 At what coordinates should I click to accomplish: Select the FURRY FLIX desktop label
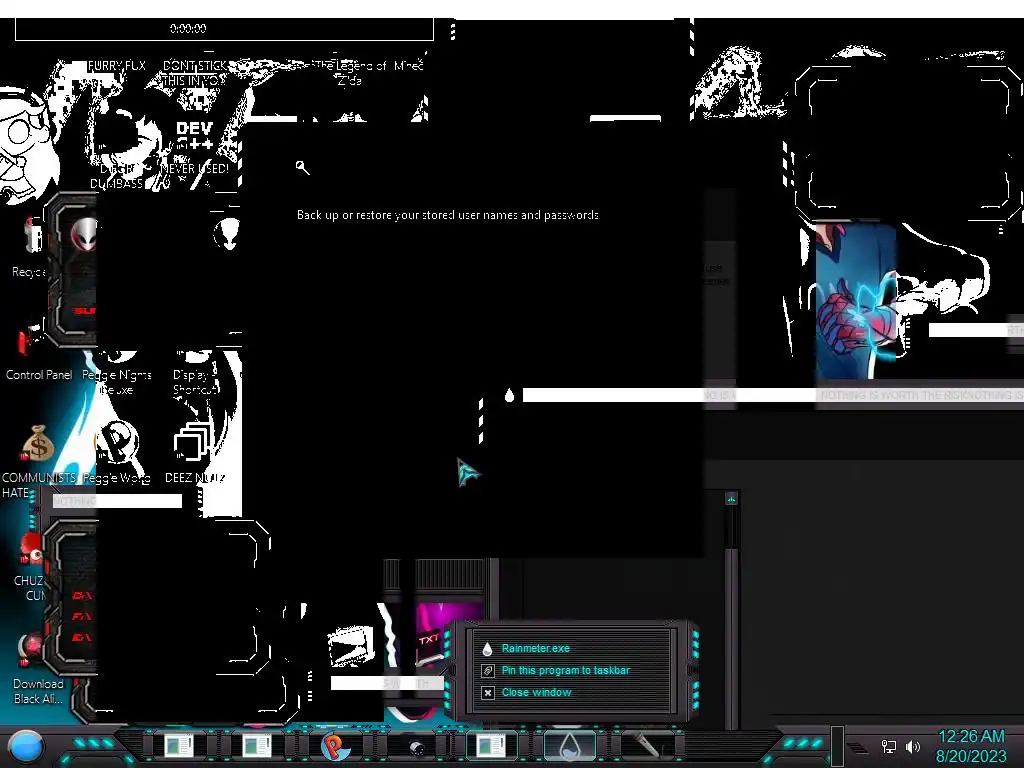117,66
